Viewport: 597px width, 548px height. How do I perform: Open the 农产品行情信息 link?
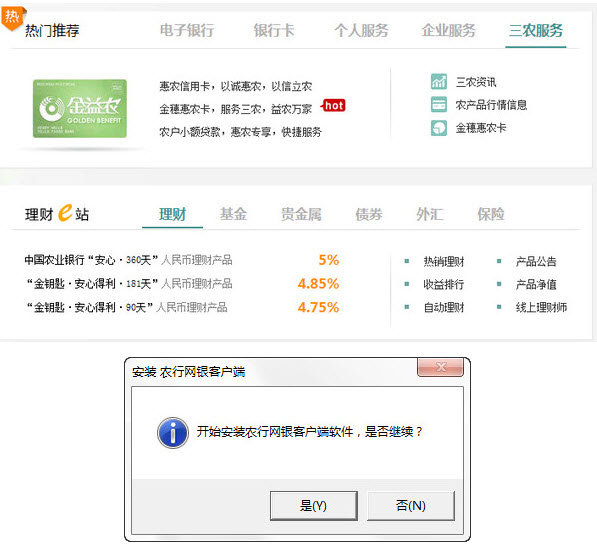[x=491, y=105]
